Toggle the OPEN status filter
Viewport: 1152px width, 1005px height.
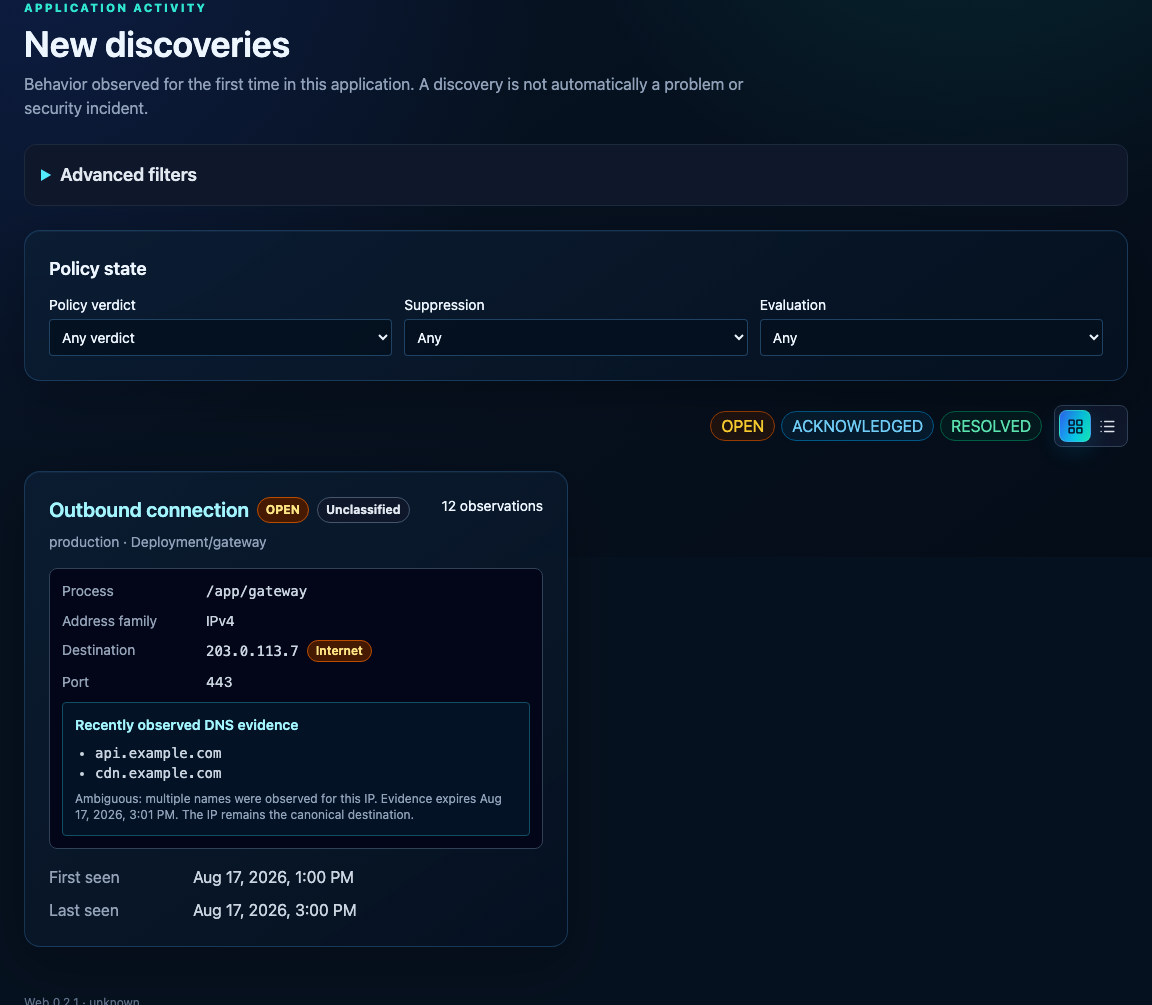(742, 426)
